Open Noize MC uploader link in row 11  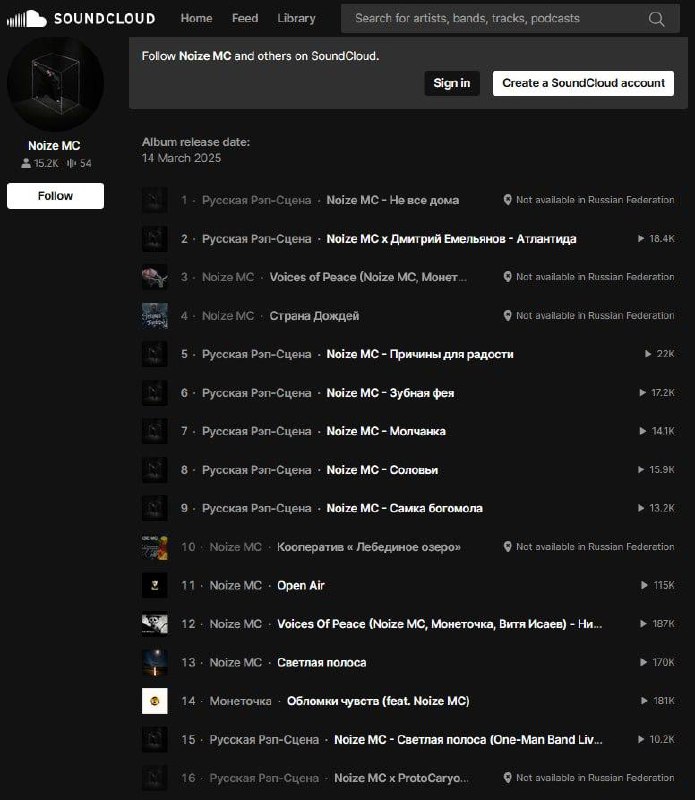(x=235, y=585)
